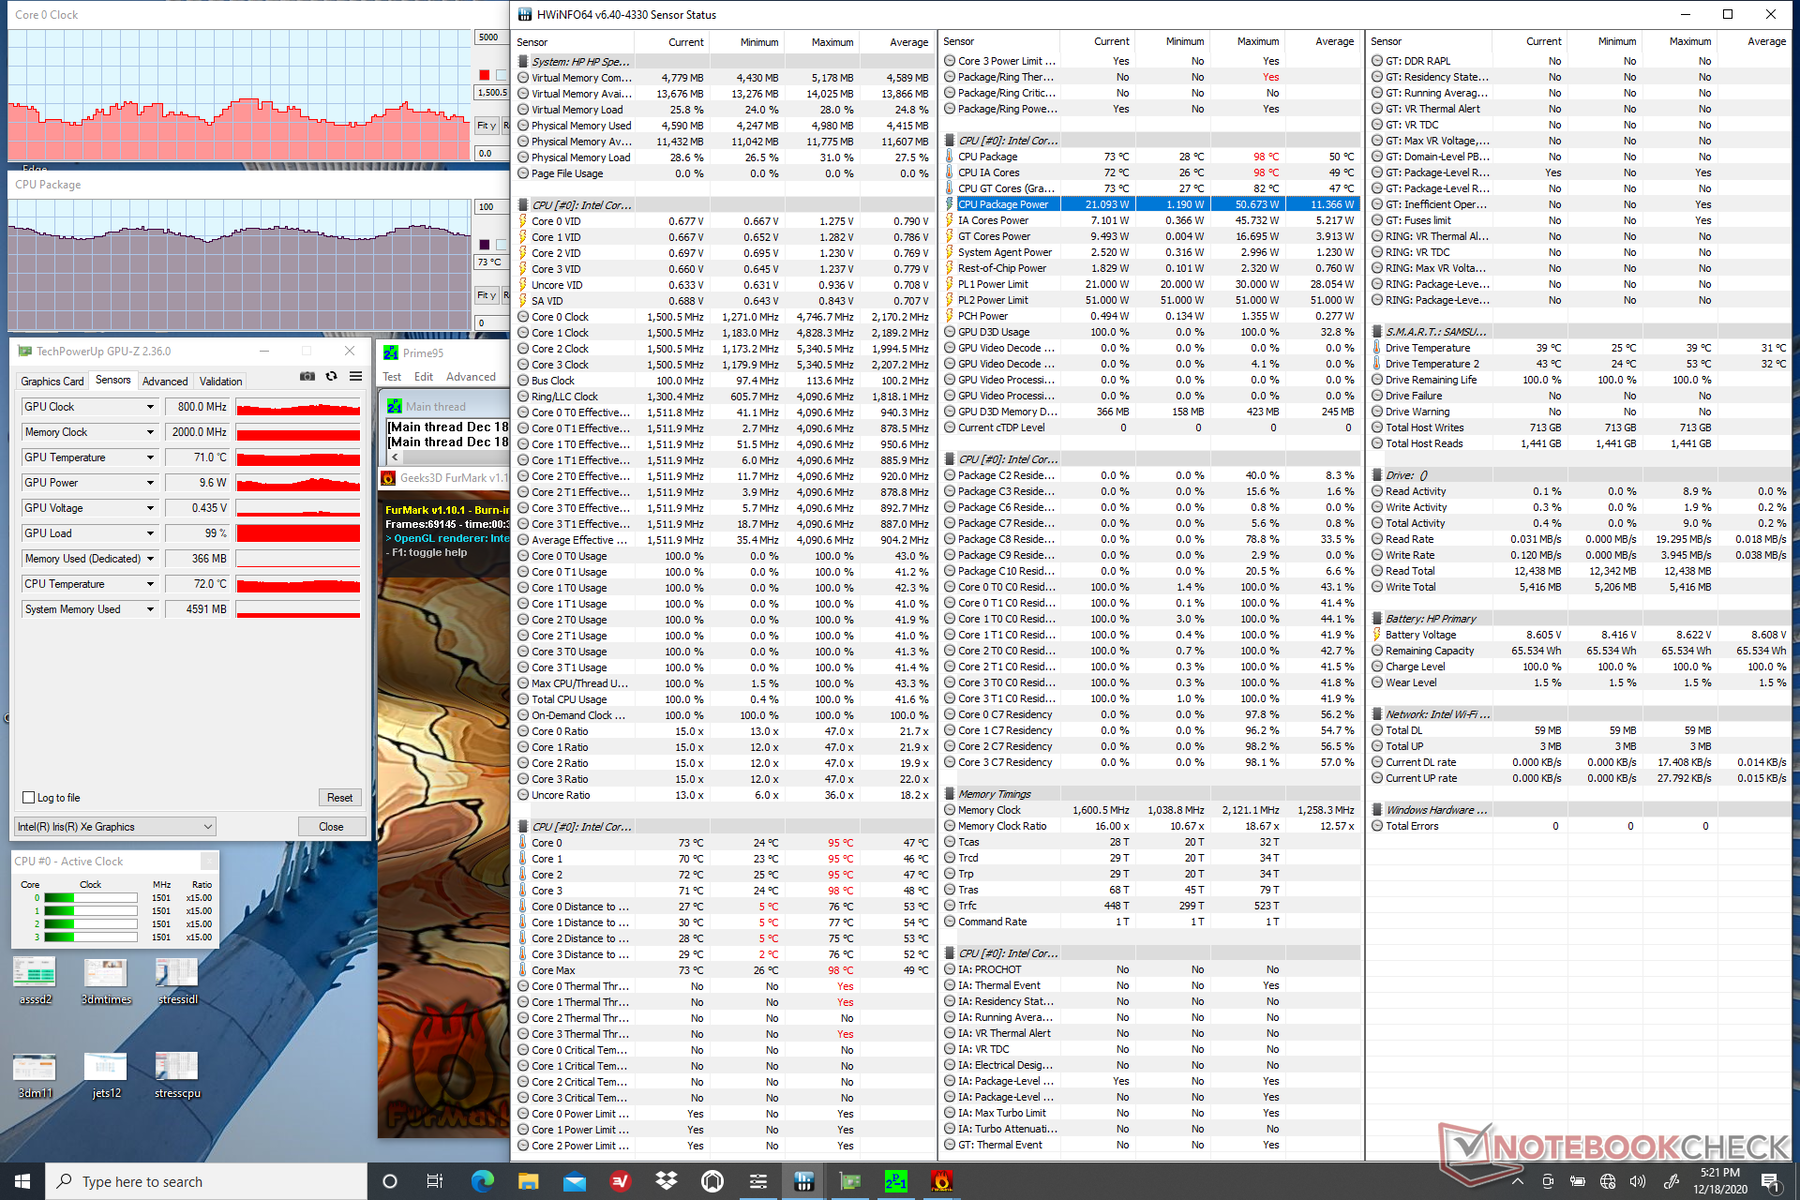Select the Total Errors sensor row
This screenshot has height=1200, width=1800.
pos(1580,826)
